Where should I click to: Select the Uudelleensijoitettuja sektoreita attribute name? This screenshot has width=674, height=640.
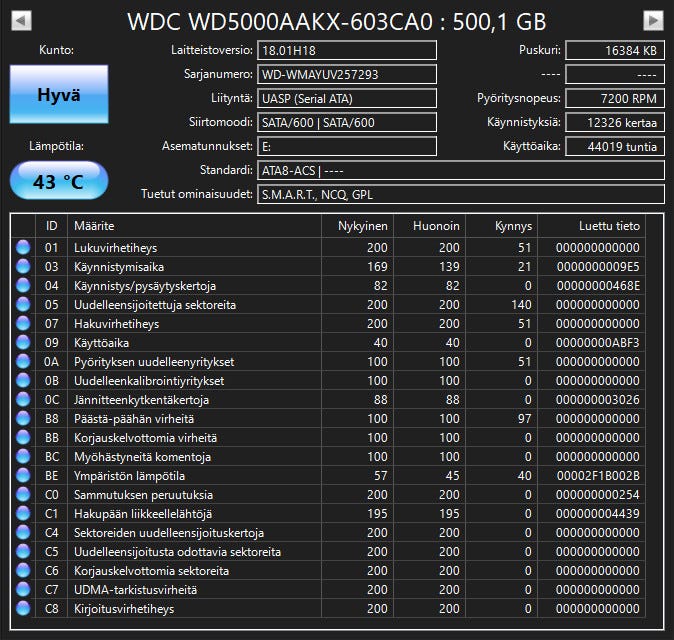click(155, 305)
